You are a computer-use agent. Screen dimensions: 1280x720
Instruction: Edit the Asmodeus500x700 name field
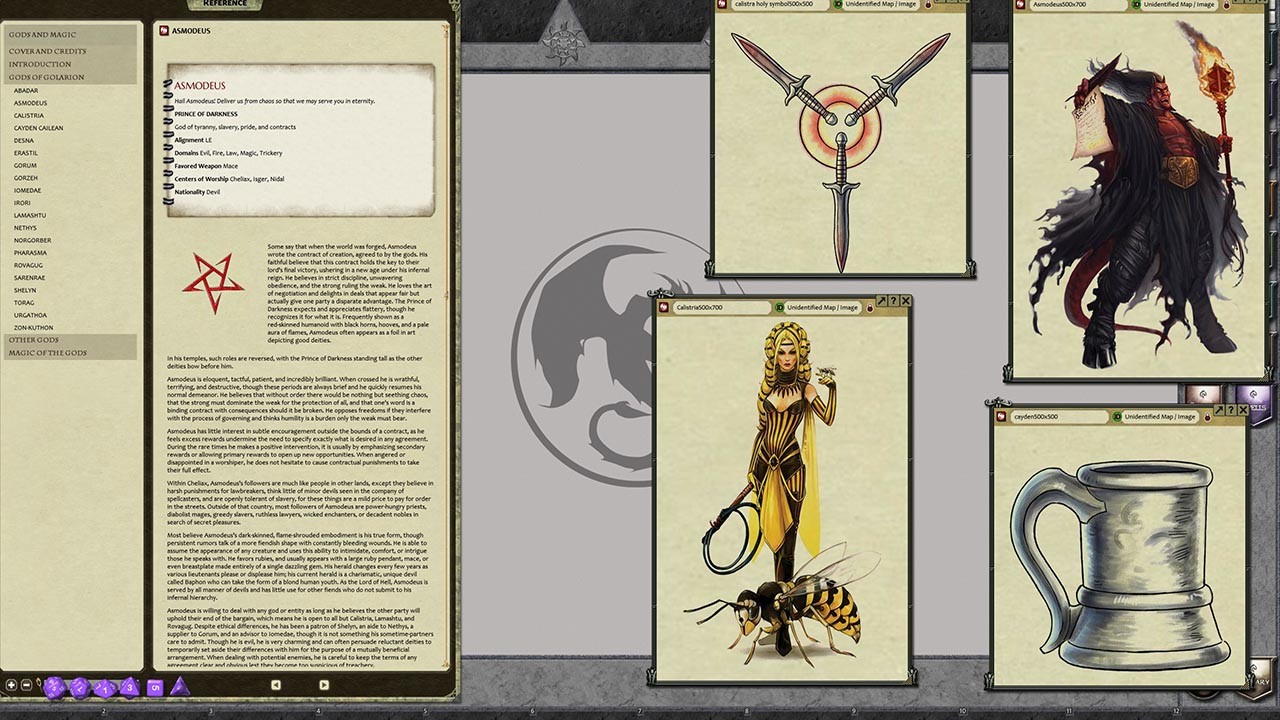[x=1079, y=4]
